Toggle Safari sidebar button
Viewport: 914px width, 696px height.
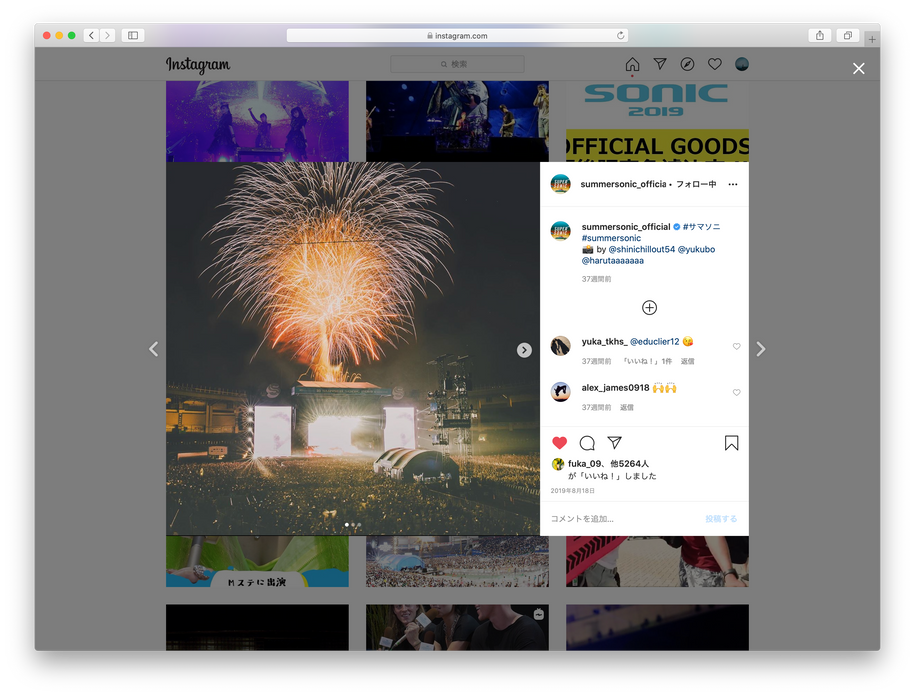tap(133, 36)
